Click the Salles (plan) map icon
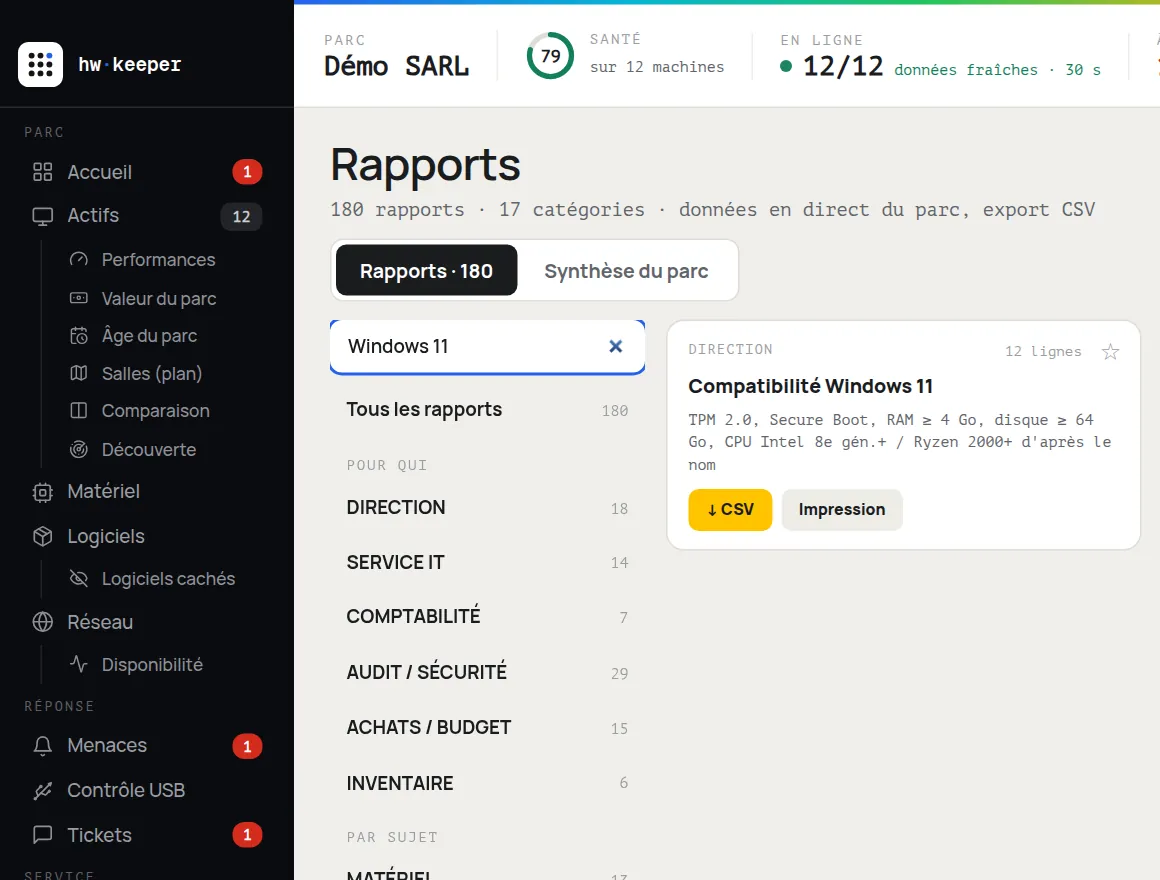Image resolution: width=1160 pixels, height=880 pixels. click(x=78, y=373)
